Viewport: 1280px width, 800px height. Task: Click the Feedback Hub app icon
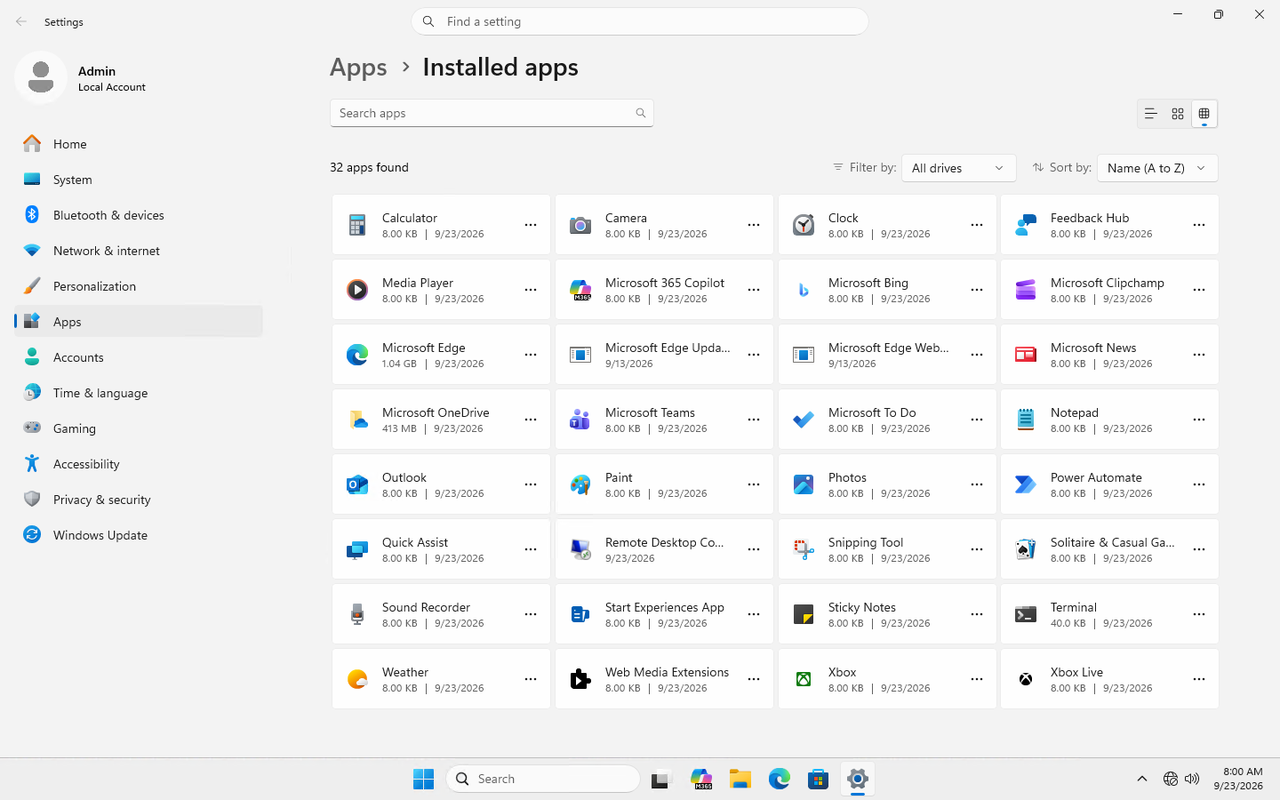[x=1025, y=225]
